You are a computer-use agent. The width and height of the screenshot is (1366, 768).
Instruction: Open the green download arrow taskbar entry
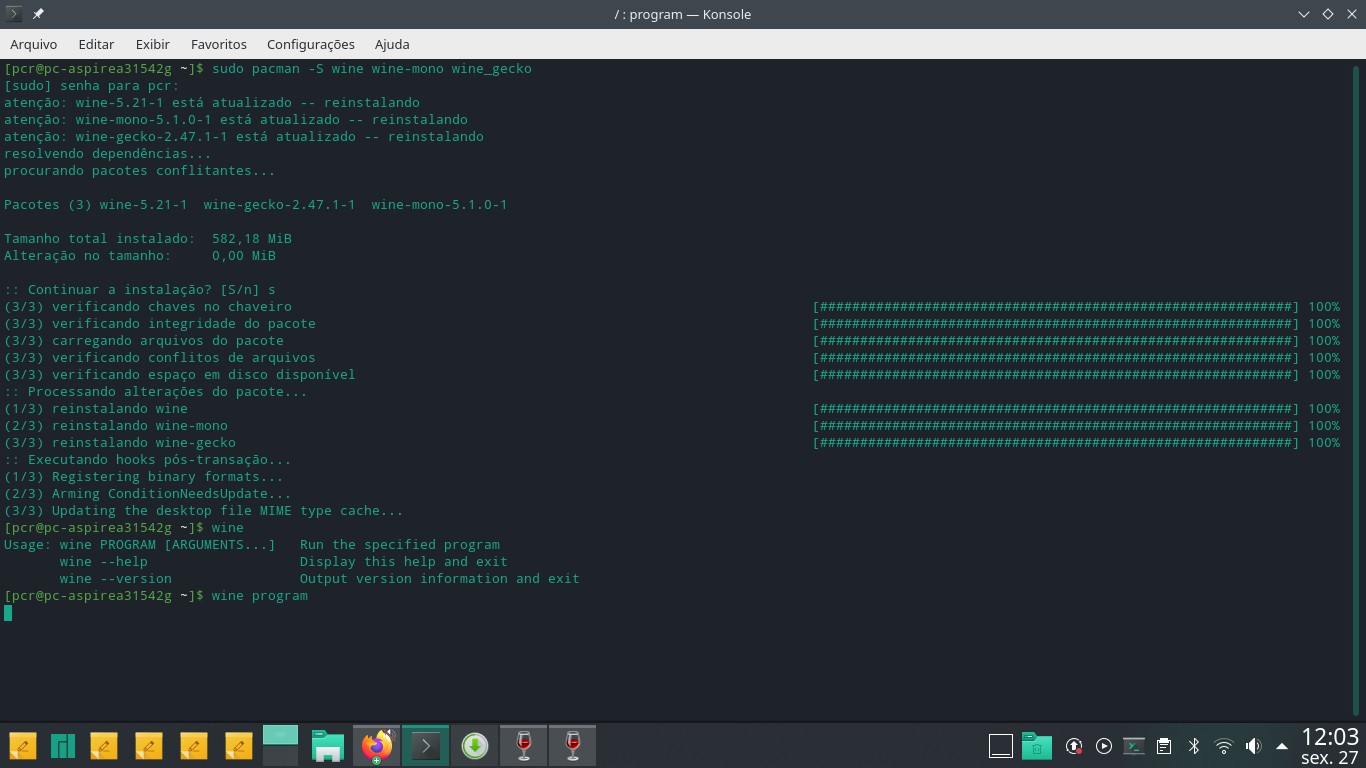(x=475, y=746)
